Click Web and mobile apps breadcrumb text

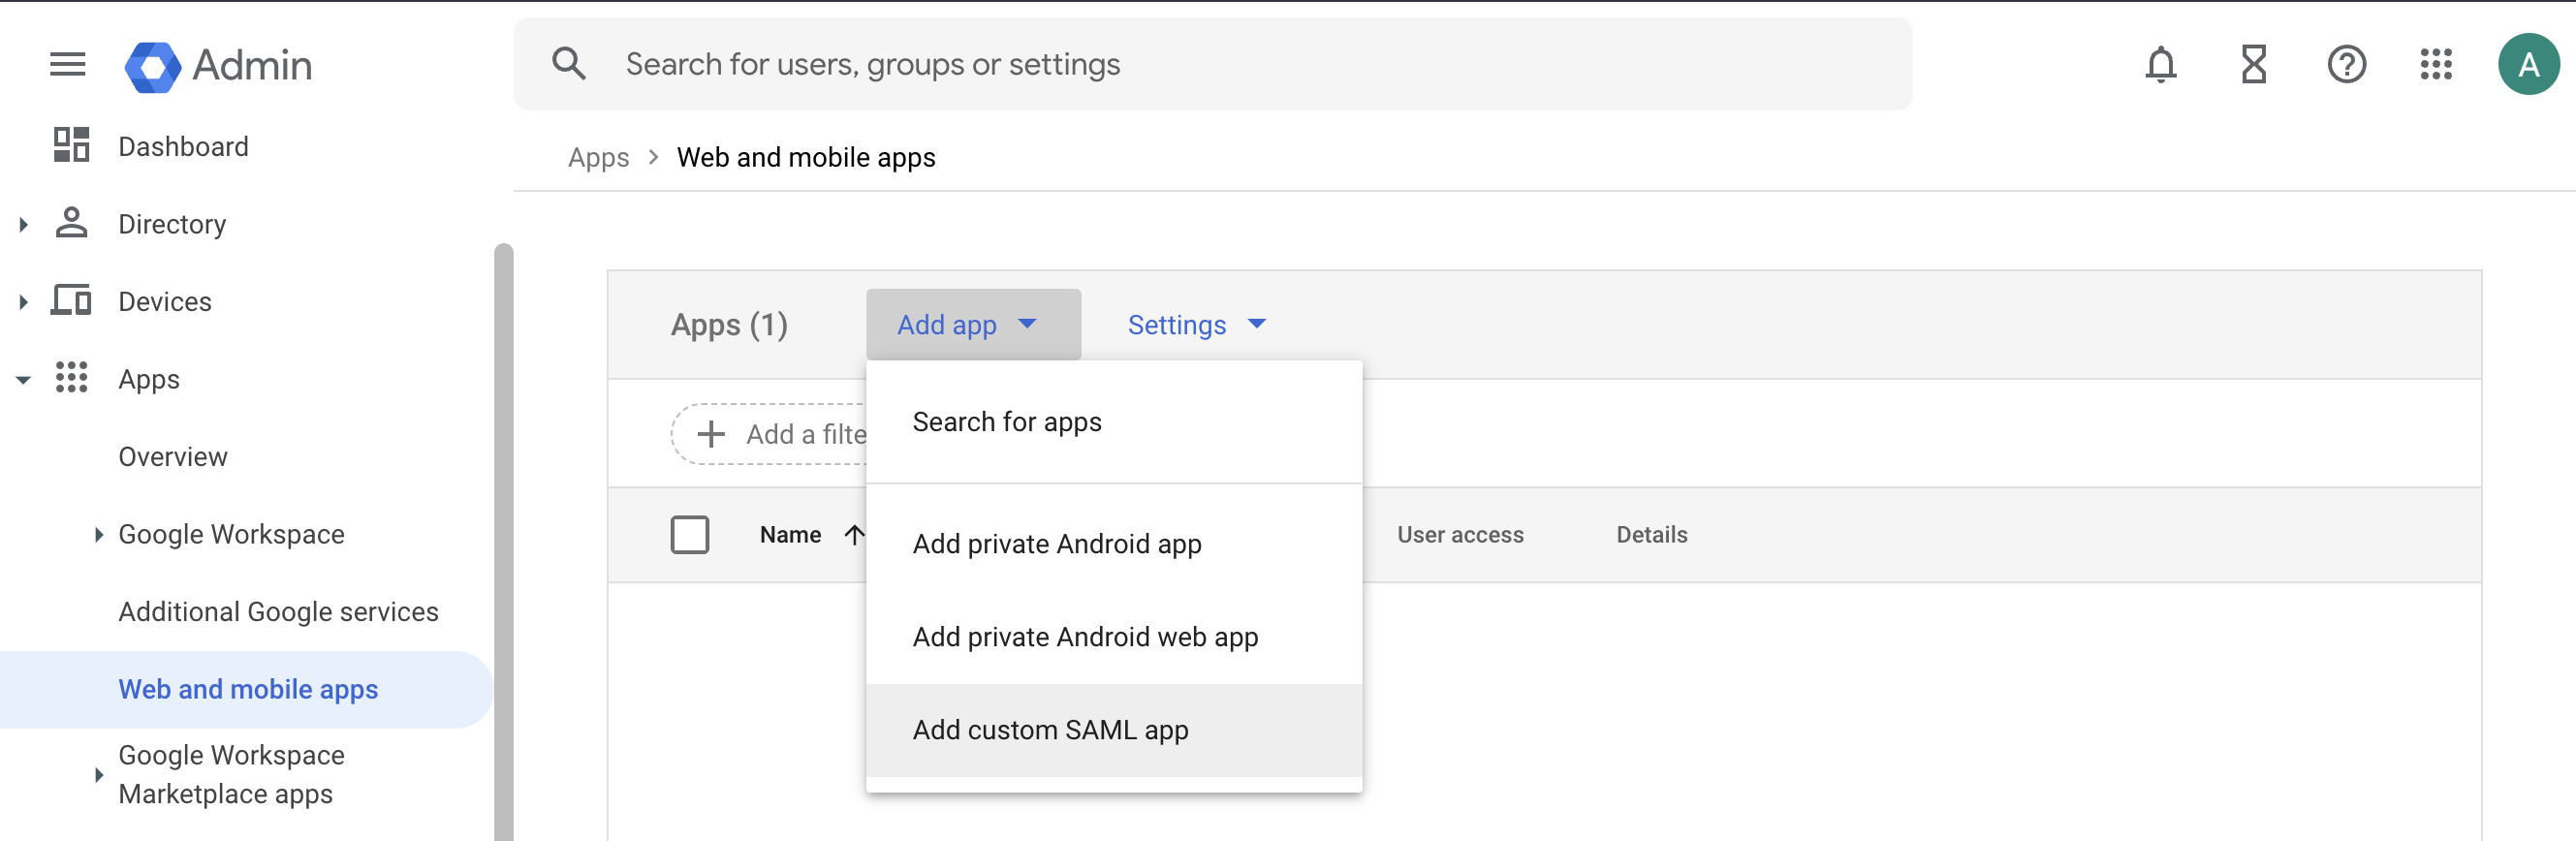[x=806, y=158]
